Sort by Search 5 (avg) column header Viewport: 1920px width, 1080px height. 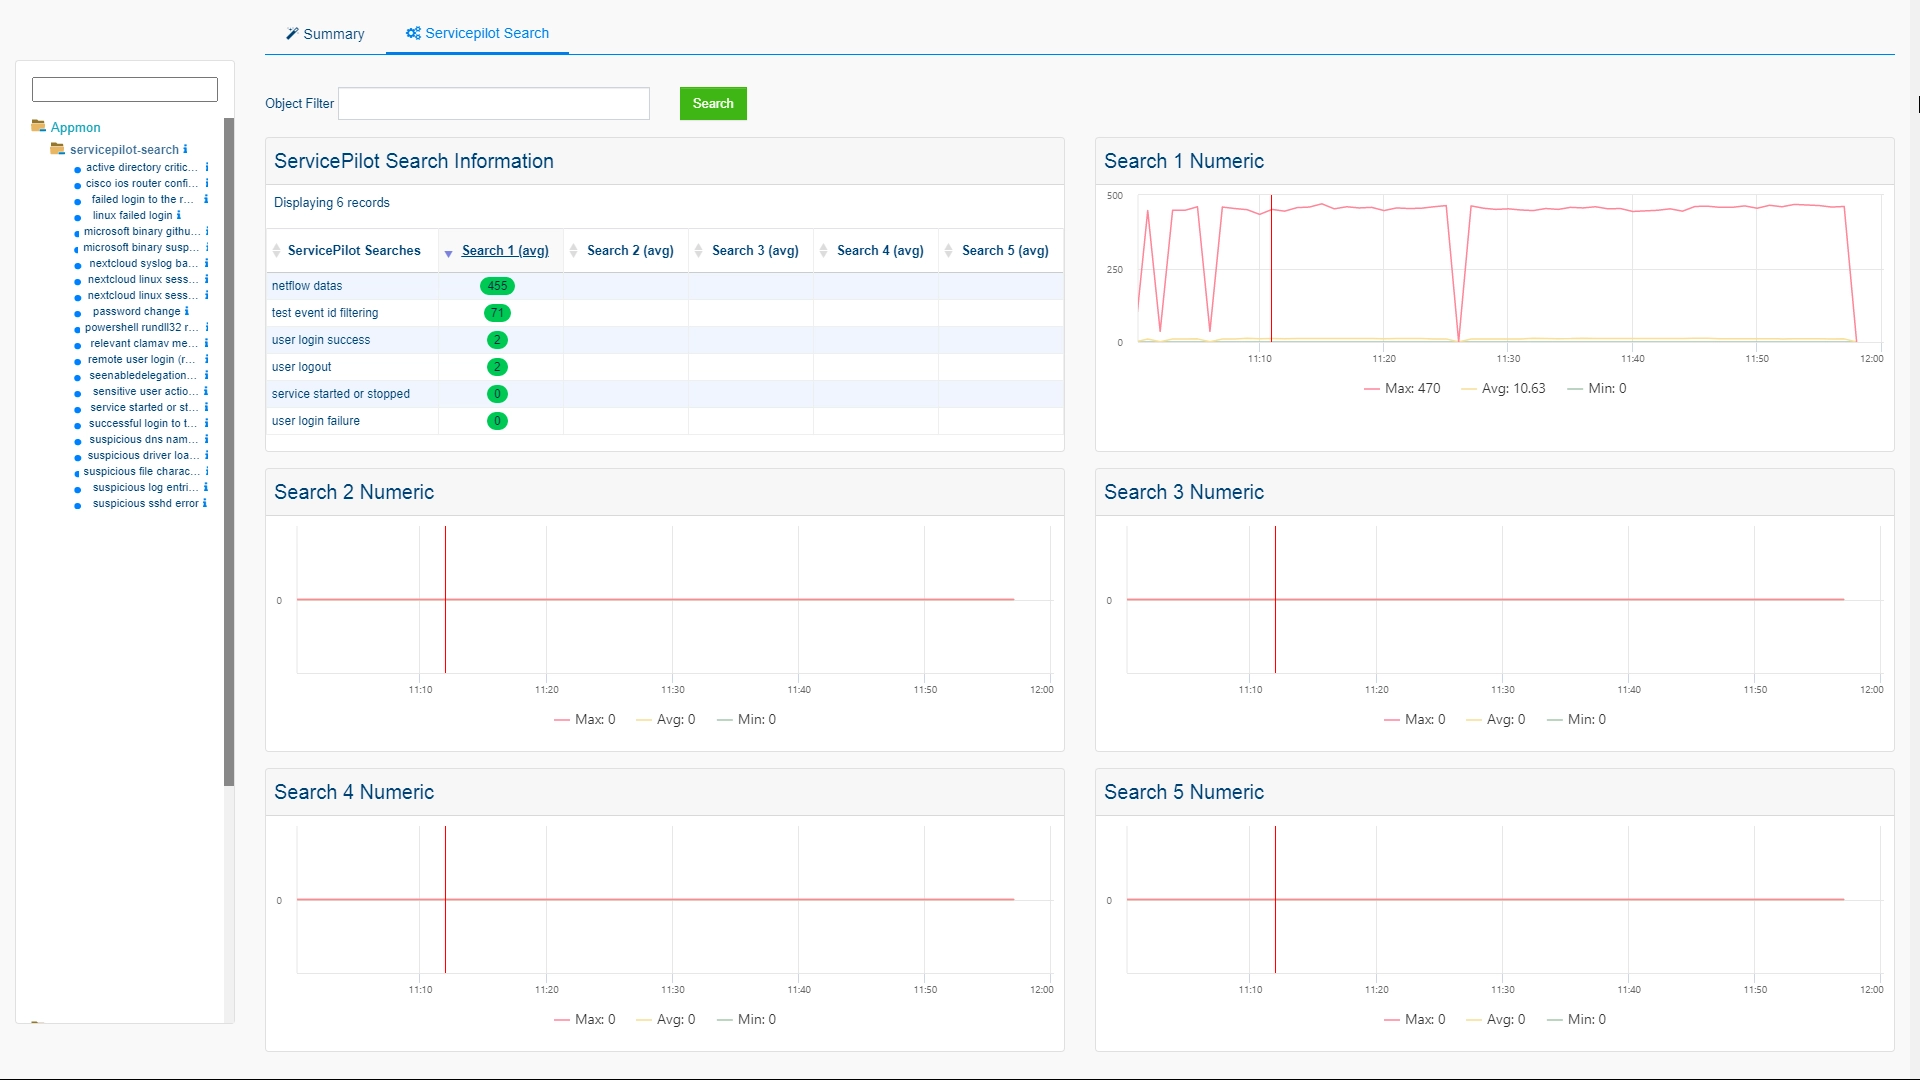(x=1005, y=251)
